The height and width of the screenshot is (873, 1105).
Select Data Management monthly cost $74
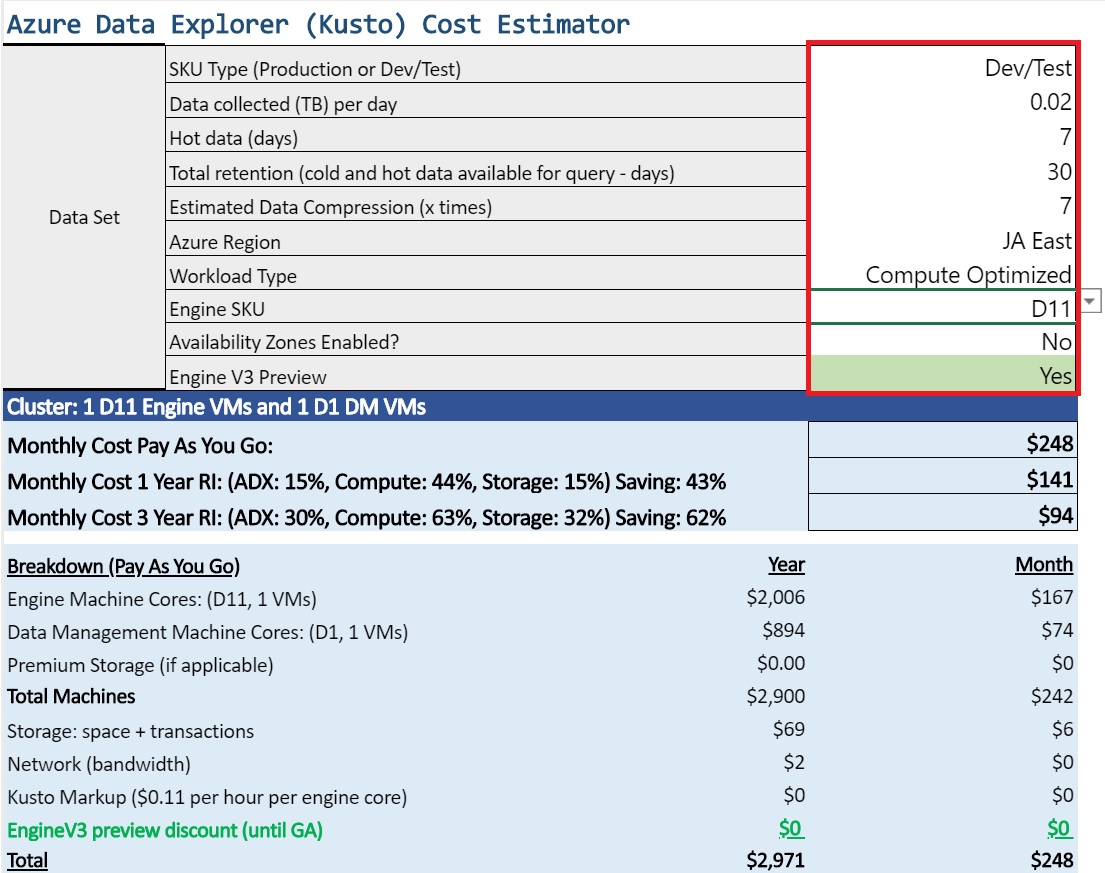point(1057,630)
